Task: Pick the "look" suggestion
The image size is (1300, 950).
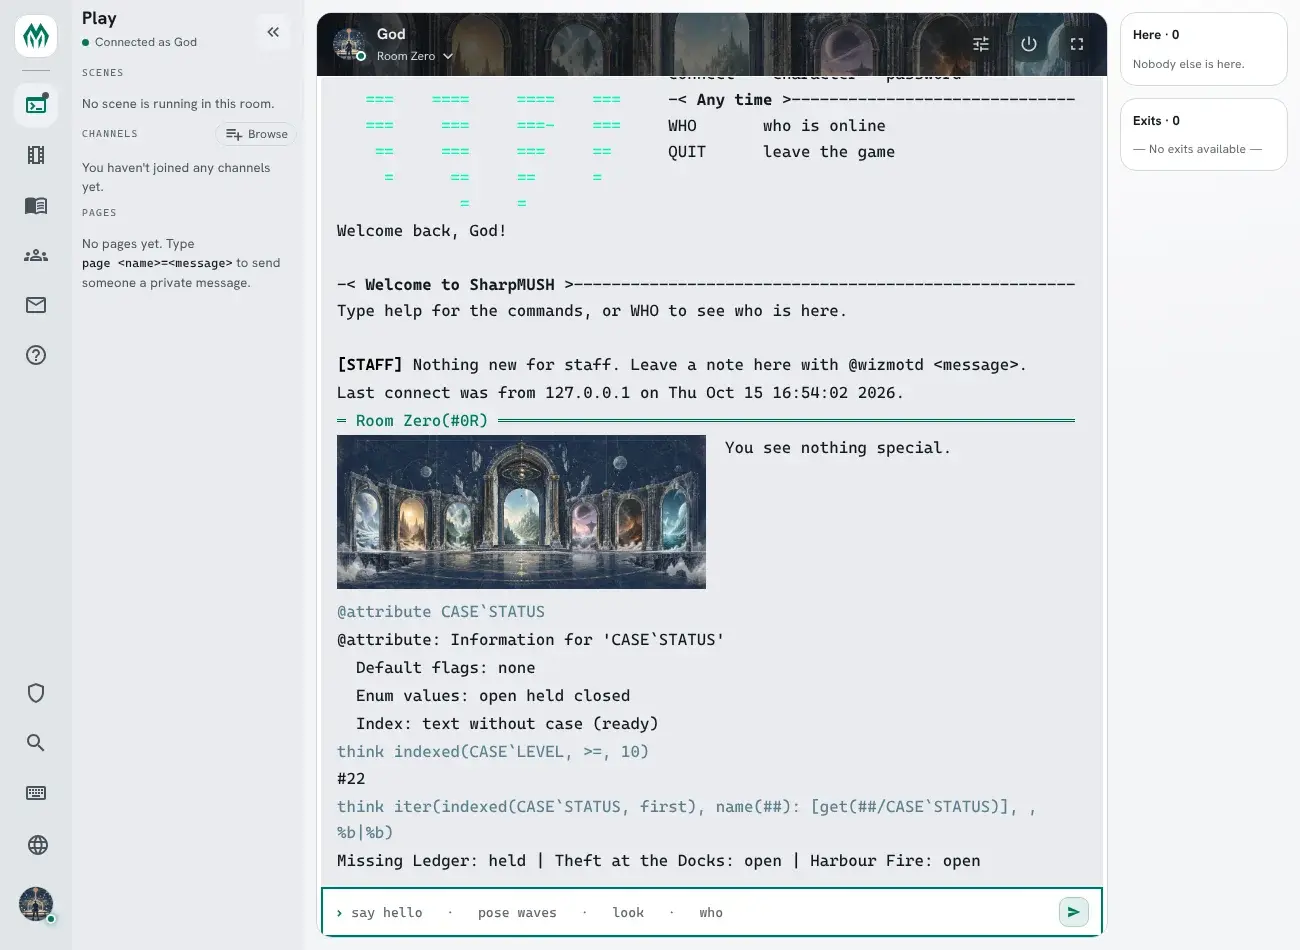Action: click(628, 913)
